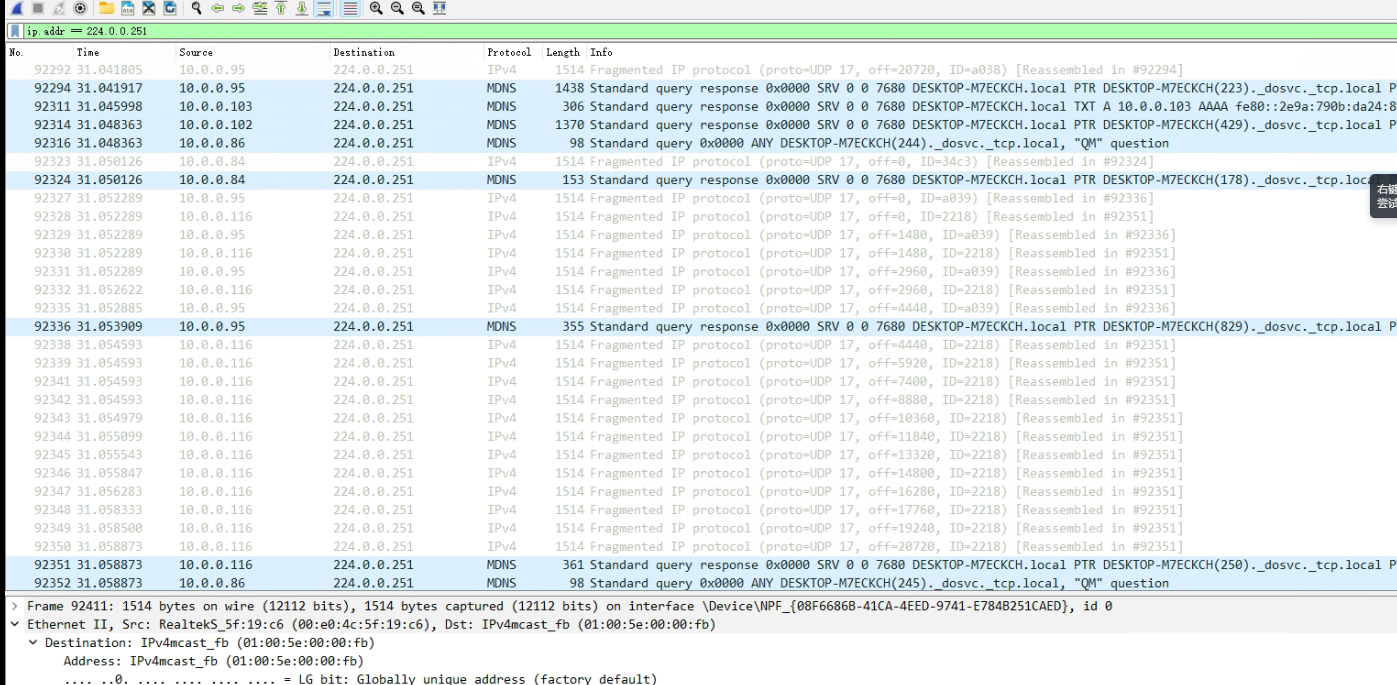This screenshot has width=1397, height=685.
Task: Select packet 92311 from 10.0.0.103
Action: pos(700,106)
